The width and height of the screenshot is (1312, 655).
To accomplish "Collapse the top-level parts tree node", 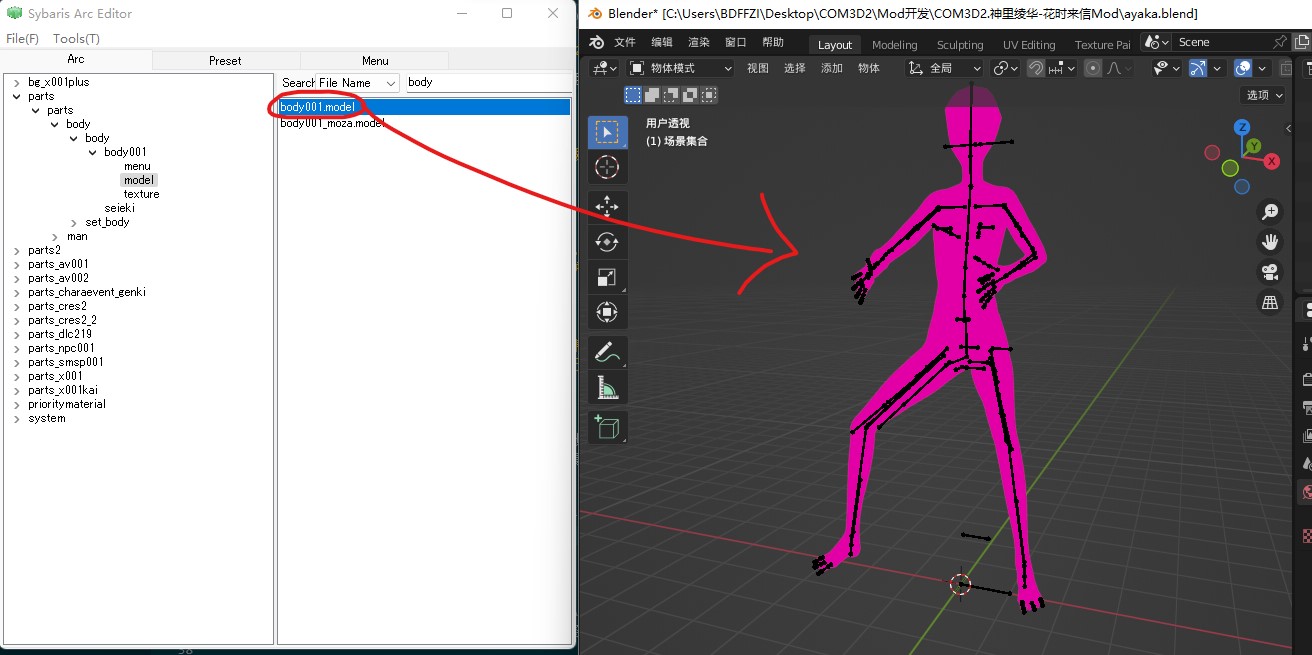I will pyautogui.click(x=16, y=96).
